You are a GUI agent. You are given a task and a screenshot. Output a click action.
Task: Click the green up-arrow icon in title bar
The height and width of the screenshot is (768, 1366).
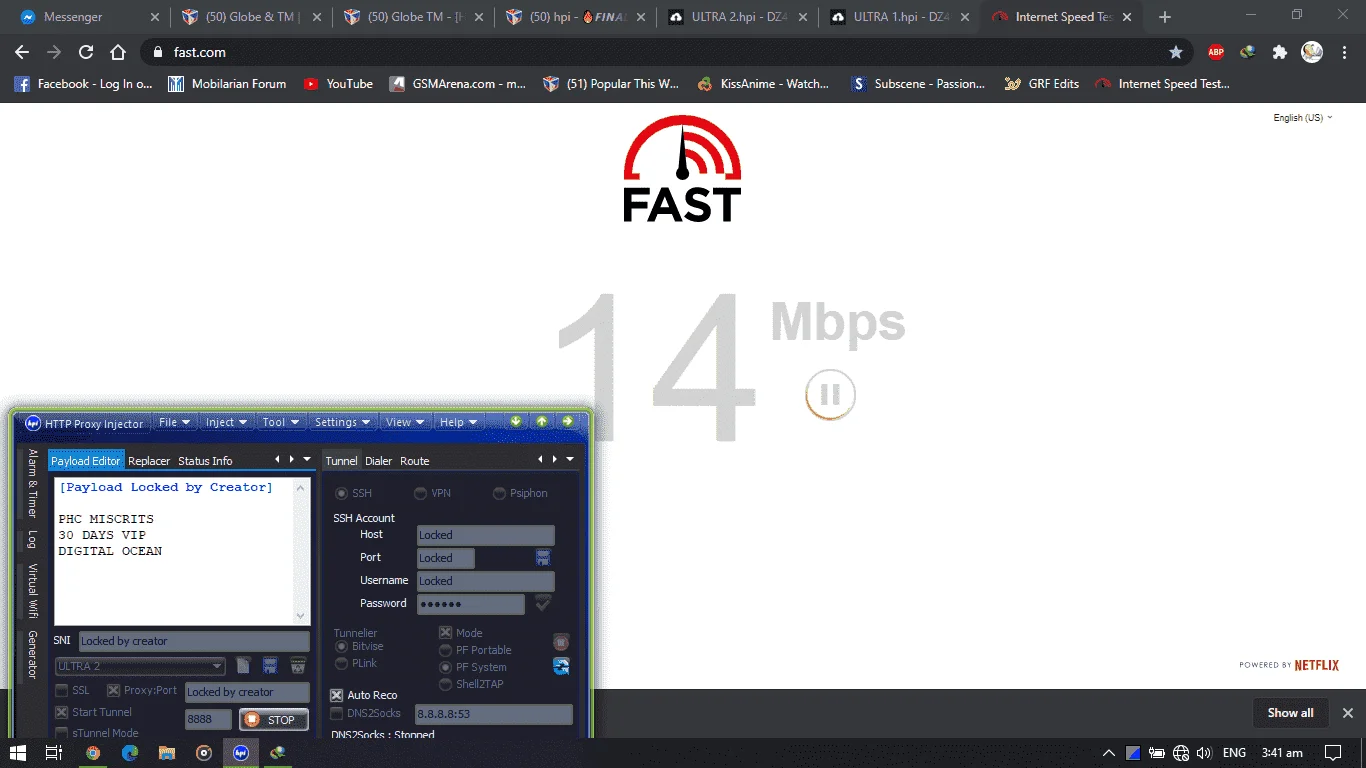pos(541,421)
